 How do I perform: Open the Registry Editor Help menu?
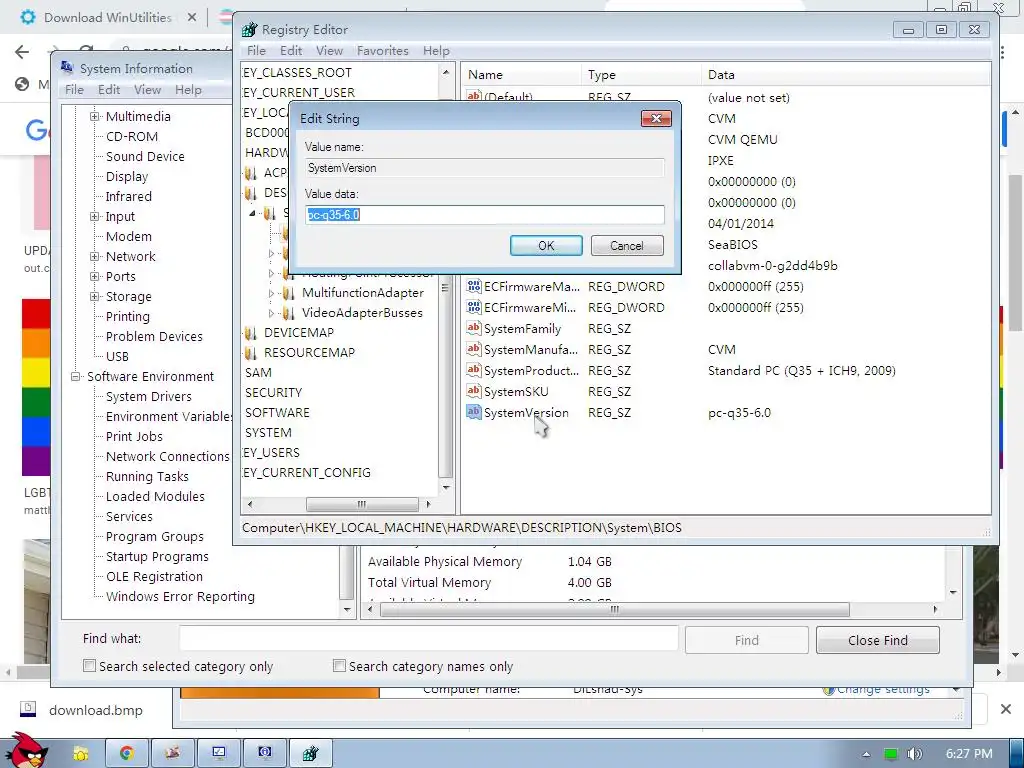[x=436, y=50]
